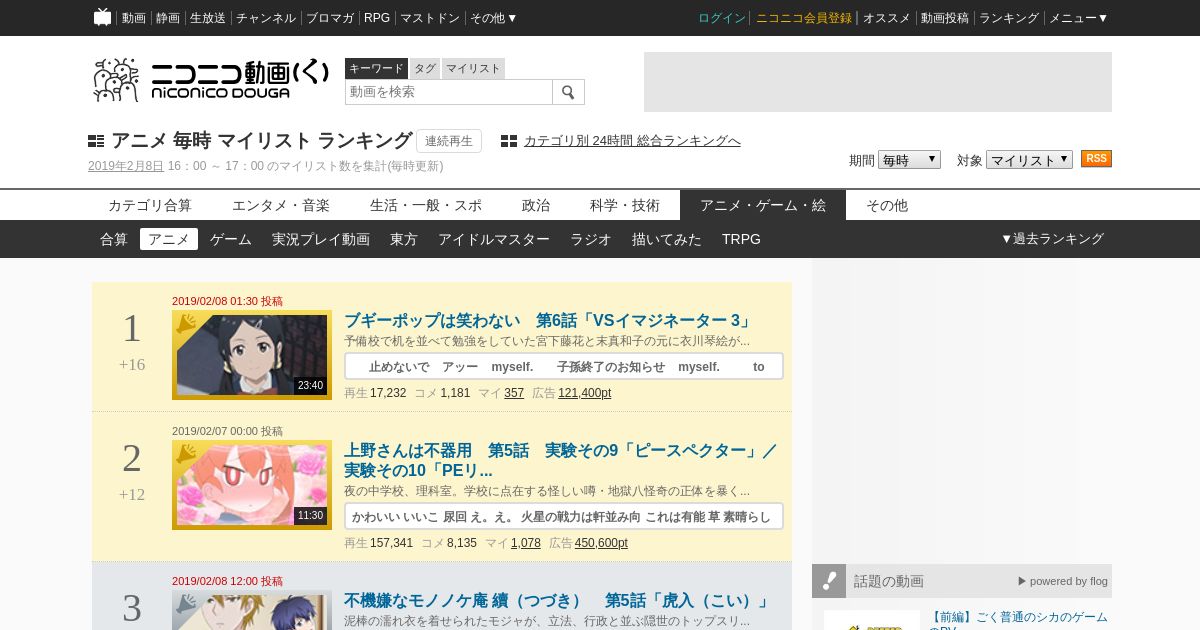Open the RPG link in top bar
Image resolution: width=1200 pixels, height=630 pixels.
point(377,18)
